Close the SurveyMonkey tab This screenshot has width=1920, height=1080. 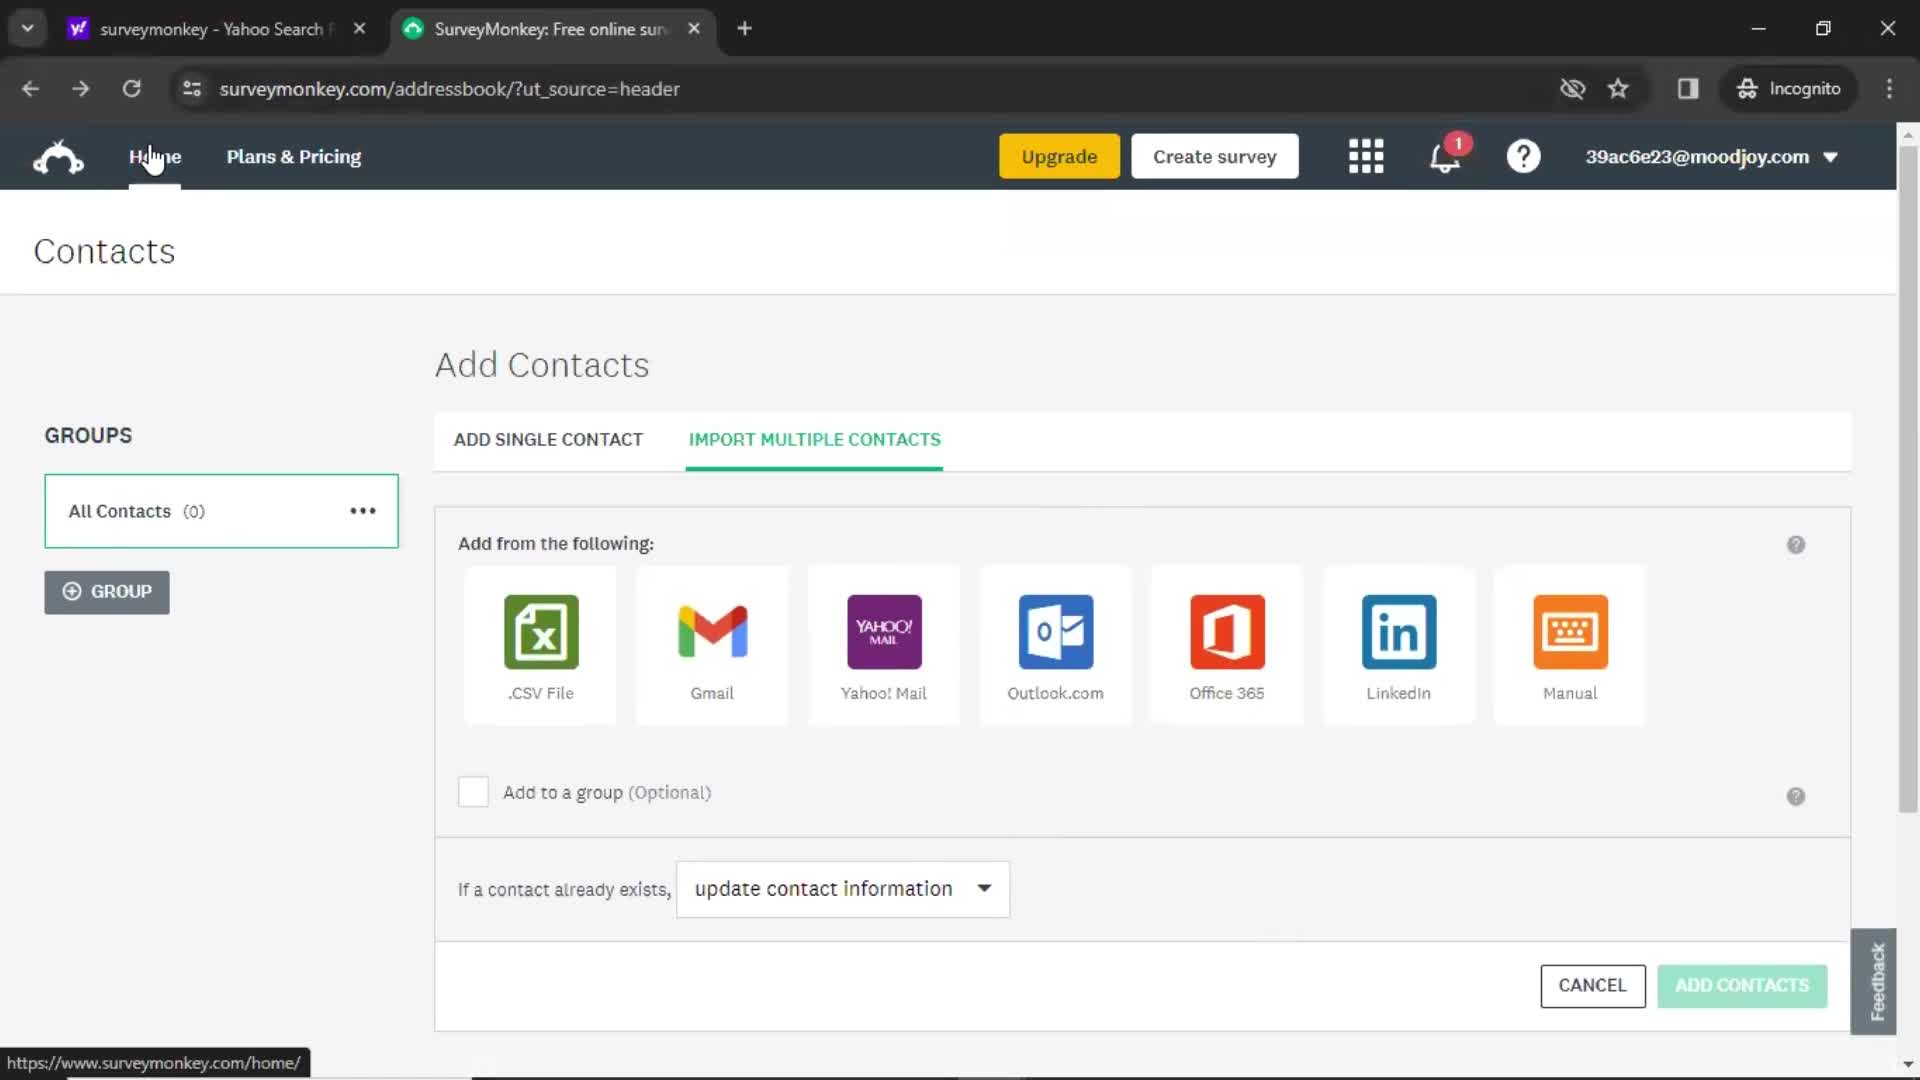694,29
